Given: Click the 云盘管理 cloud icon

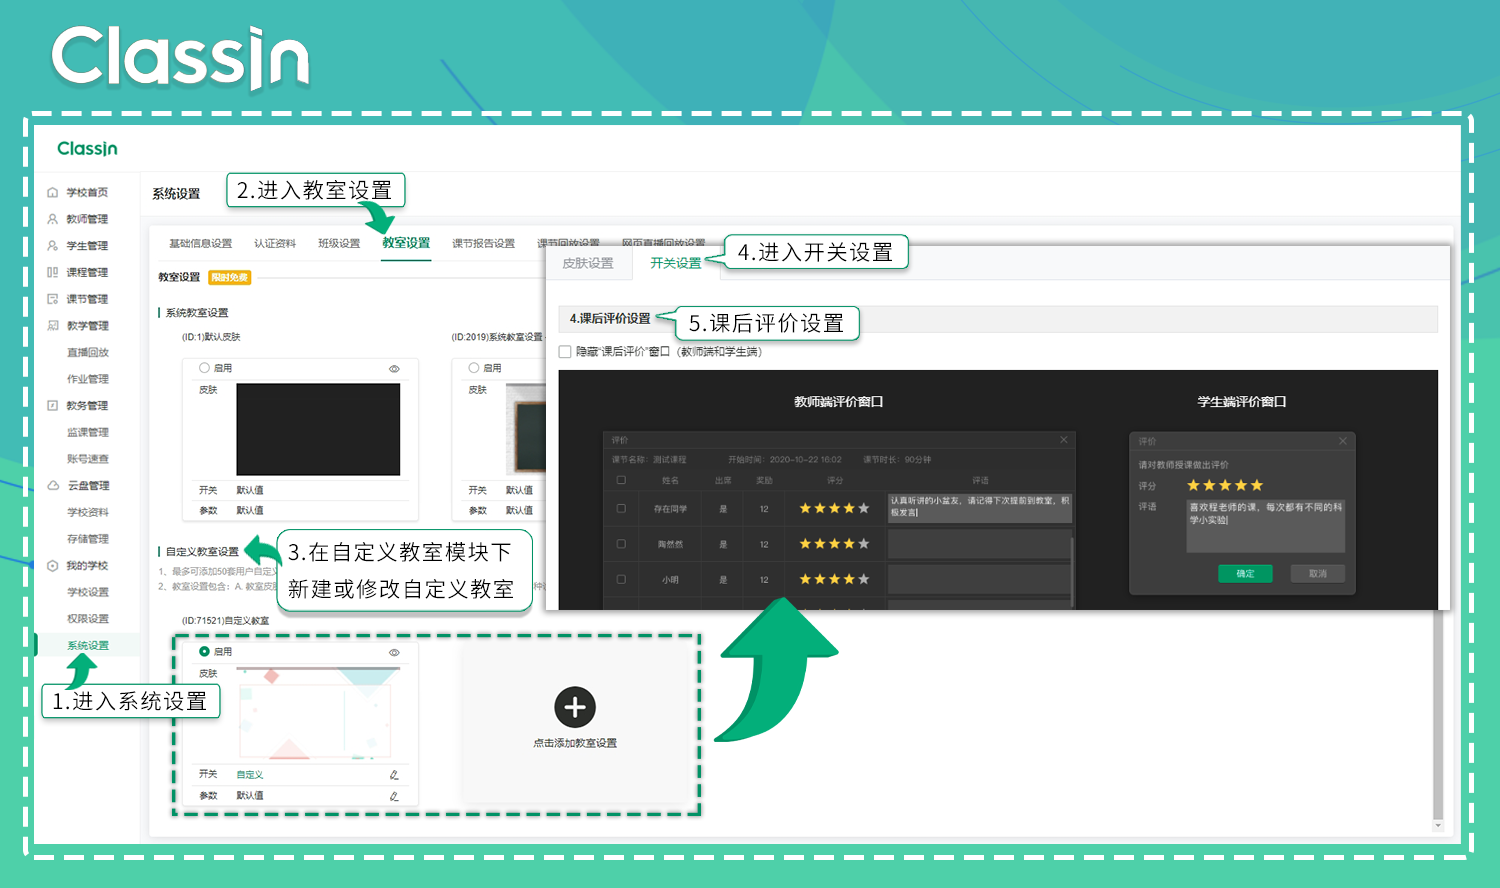Looking at the screenshot, I should pyautogui.click(x=53, y=485).
